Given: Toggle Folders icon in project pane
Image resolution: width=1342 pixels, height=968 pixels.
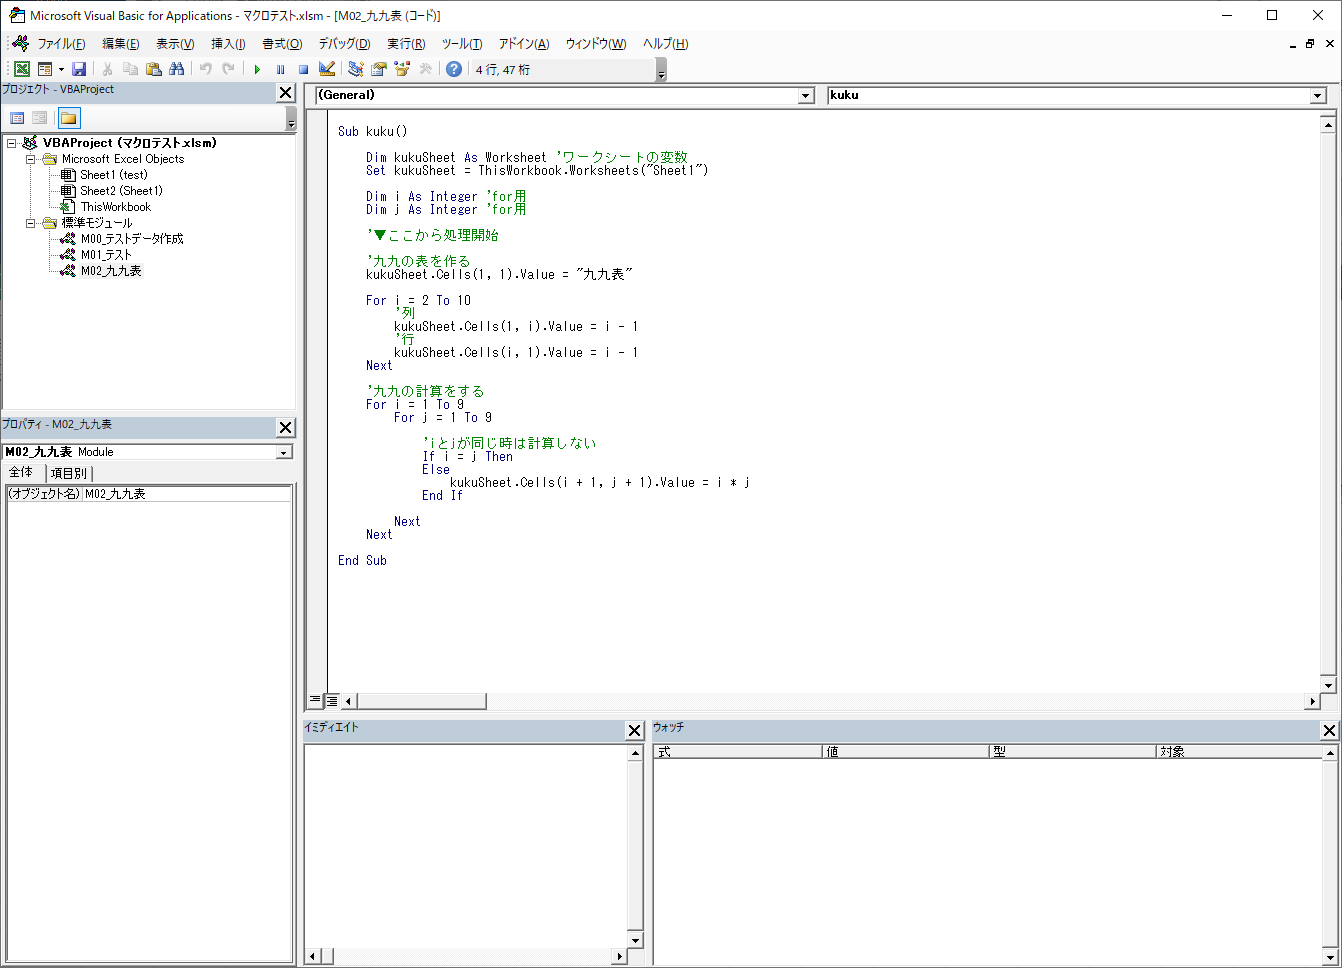Looking at the screenshot, I should pos(68,118).
